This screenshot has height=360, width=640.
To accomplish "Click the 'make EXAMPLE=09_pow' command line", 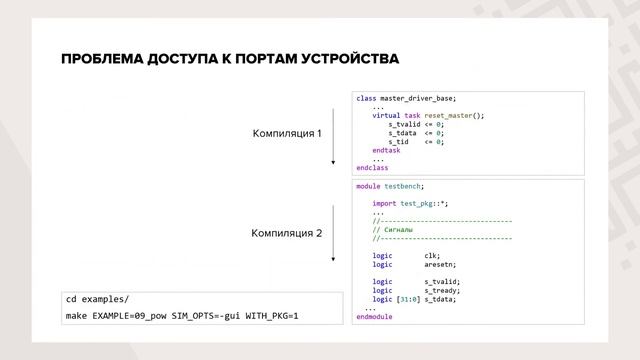I will click(x=182, y=316).
